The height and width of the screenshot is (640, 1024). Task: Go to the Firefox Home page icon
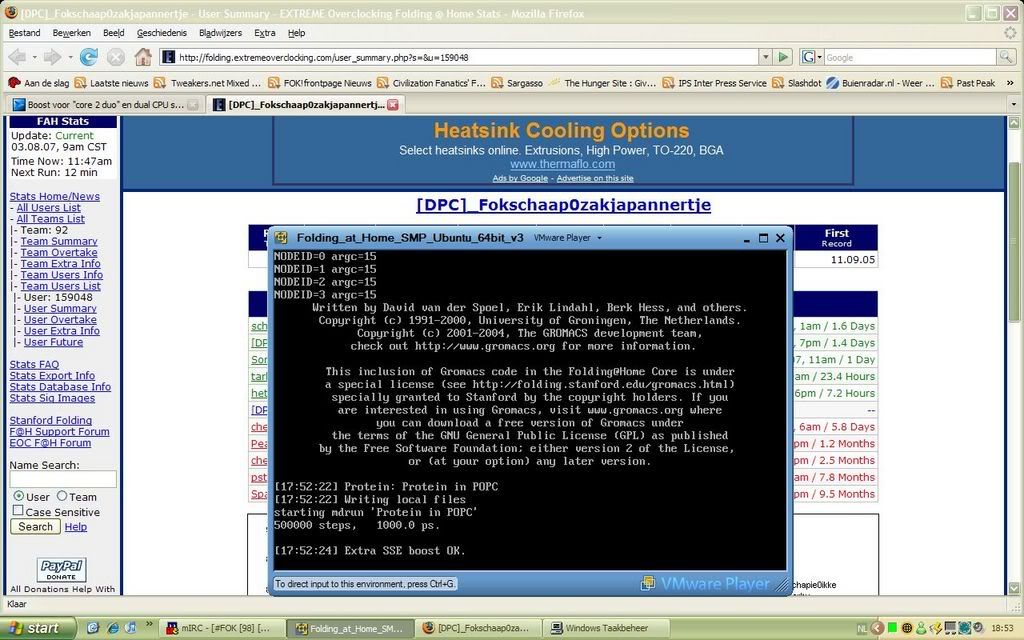143,57
